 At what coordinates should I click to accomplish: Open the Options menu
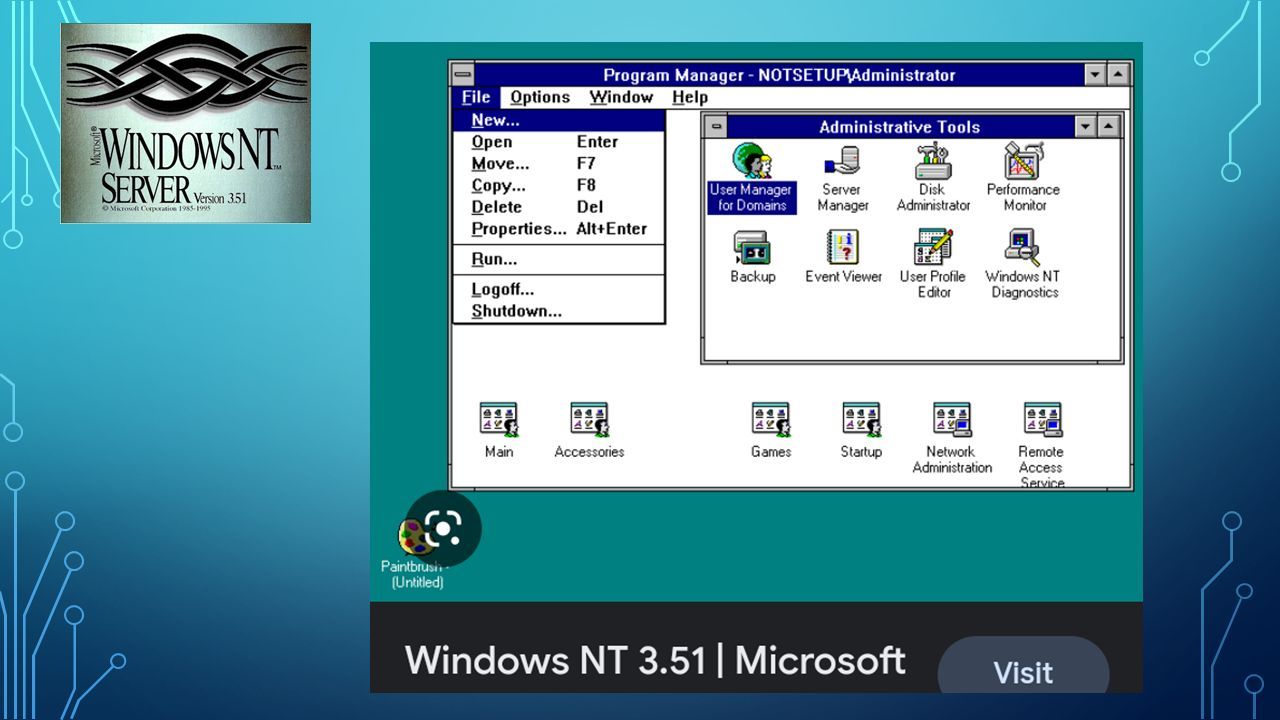pos(540,97)
